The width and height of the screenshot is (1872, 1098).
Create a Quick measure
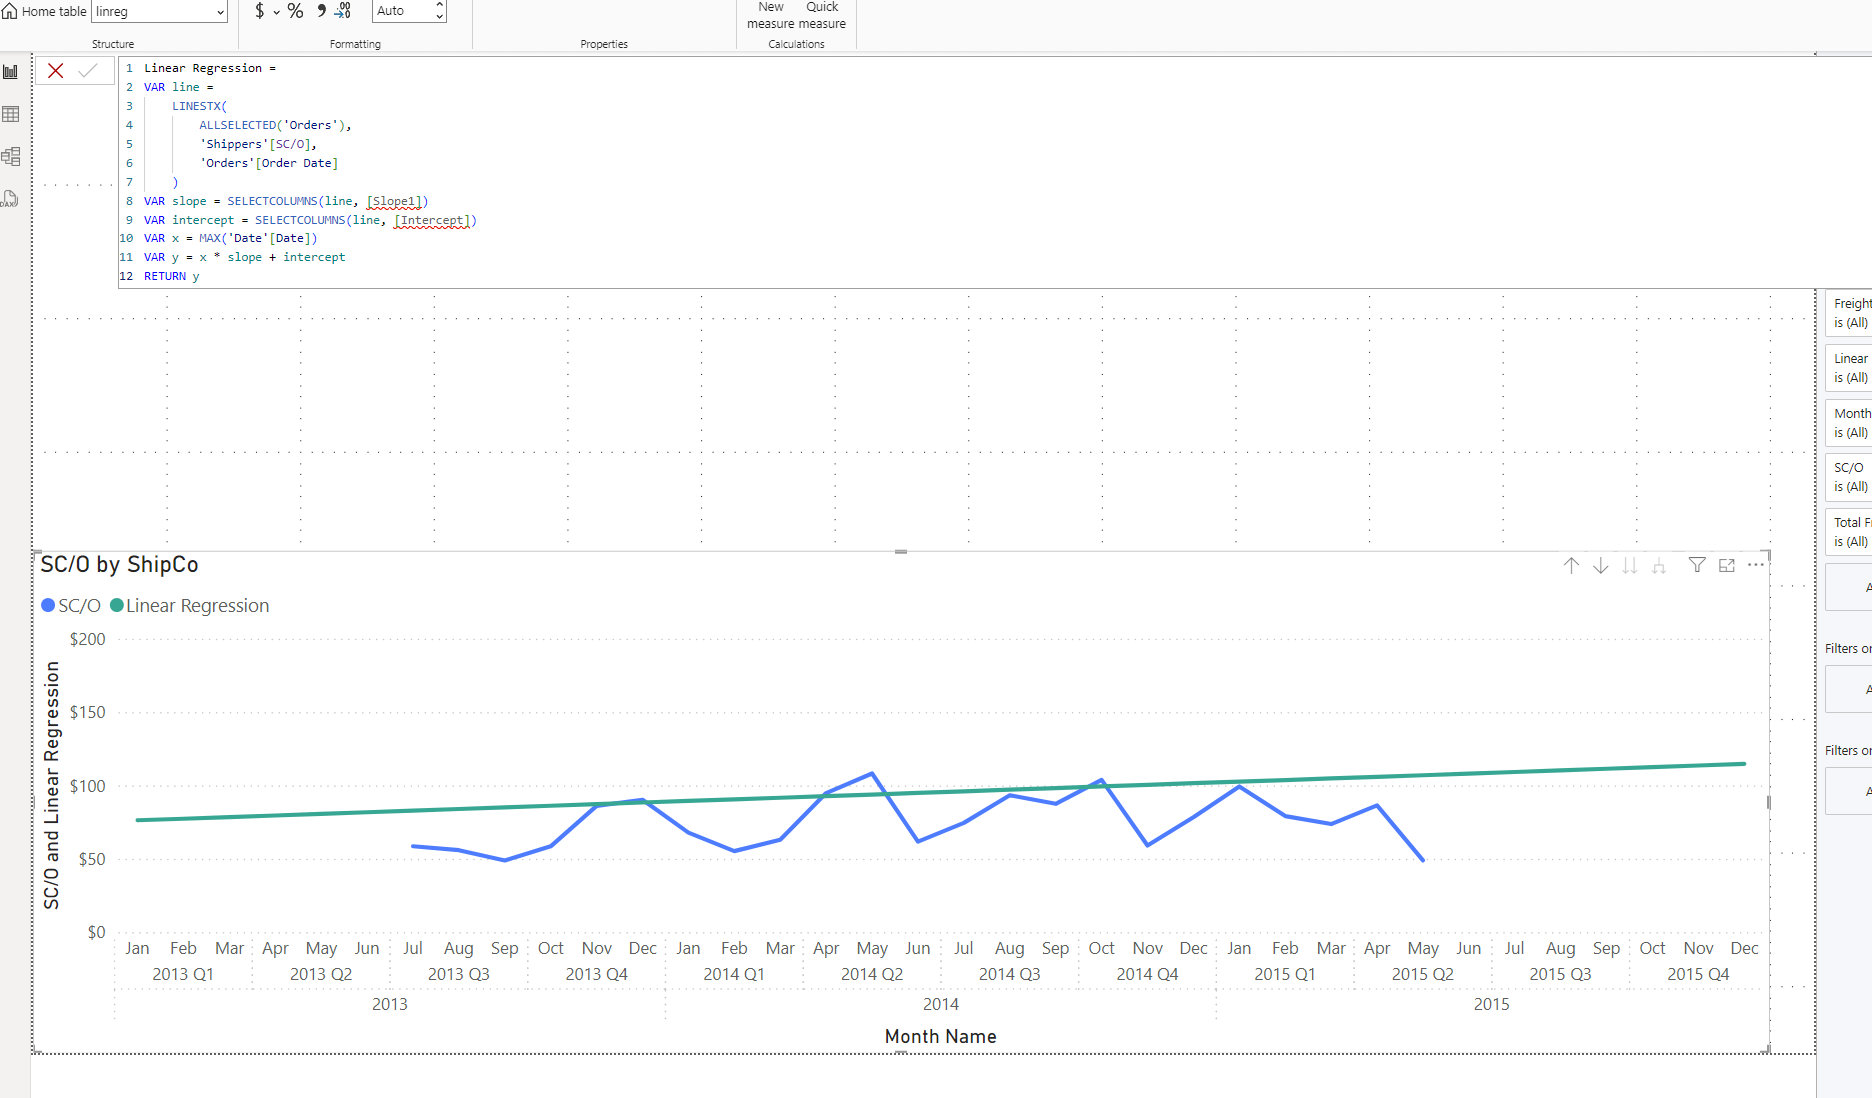pos(822,15)
